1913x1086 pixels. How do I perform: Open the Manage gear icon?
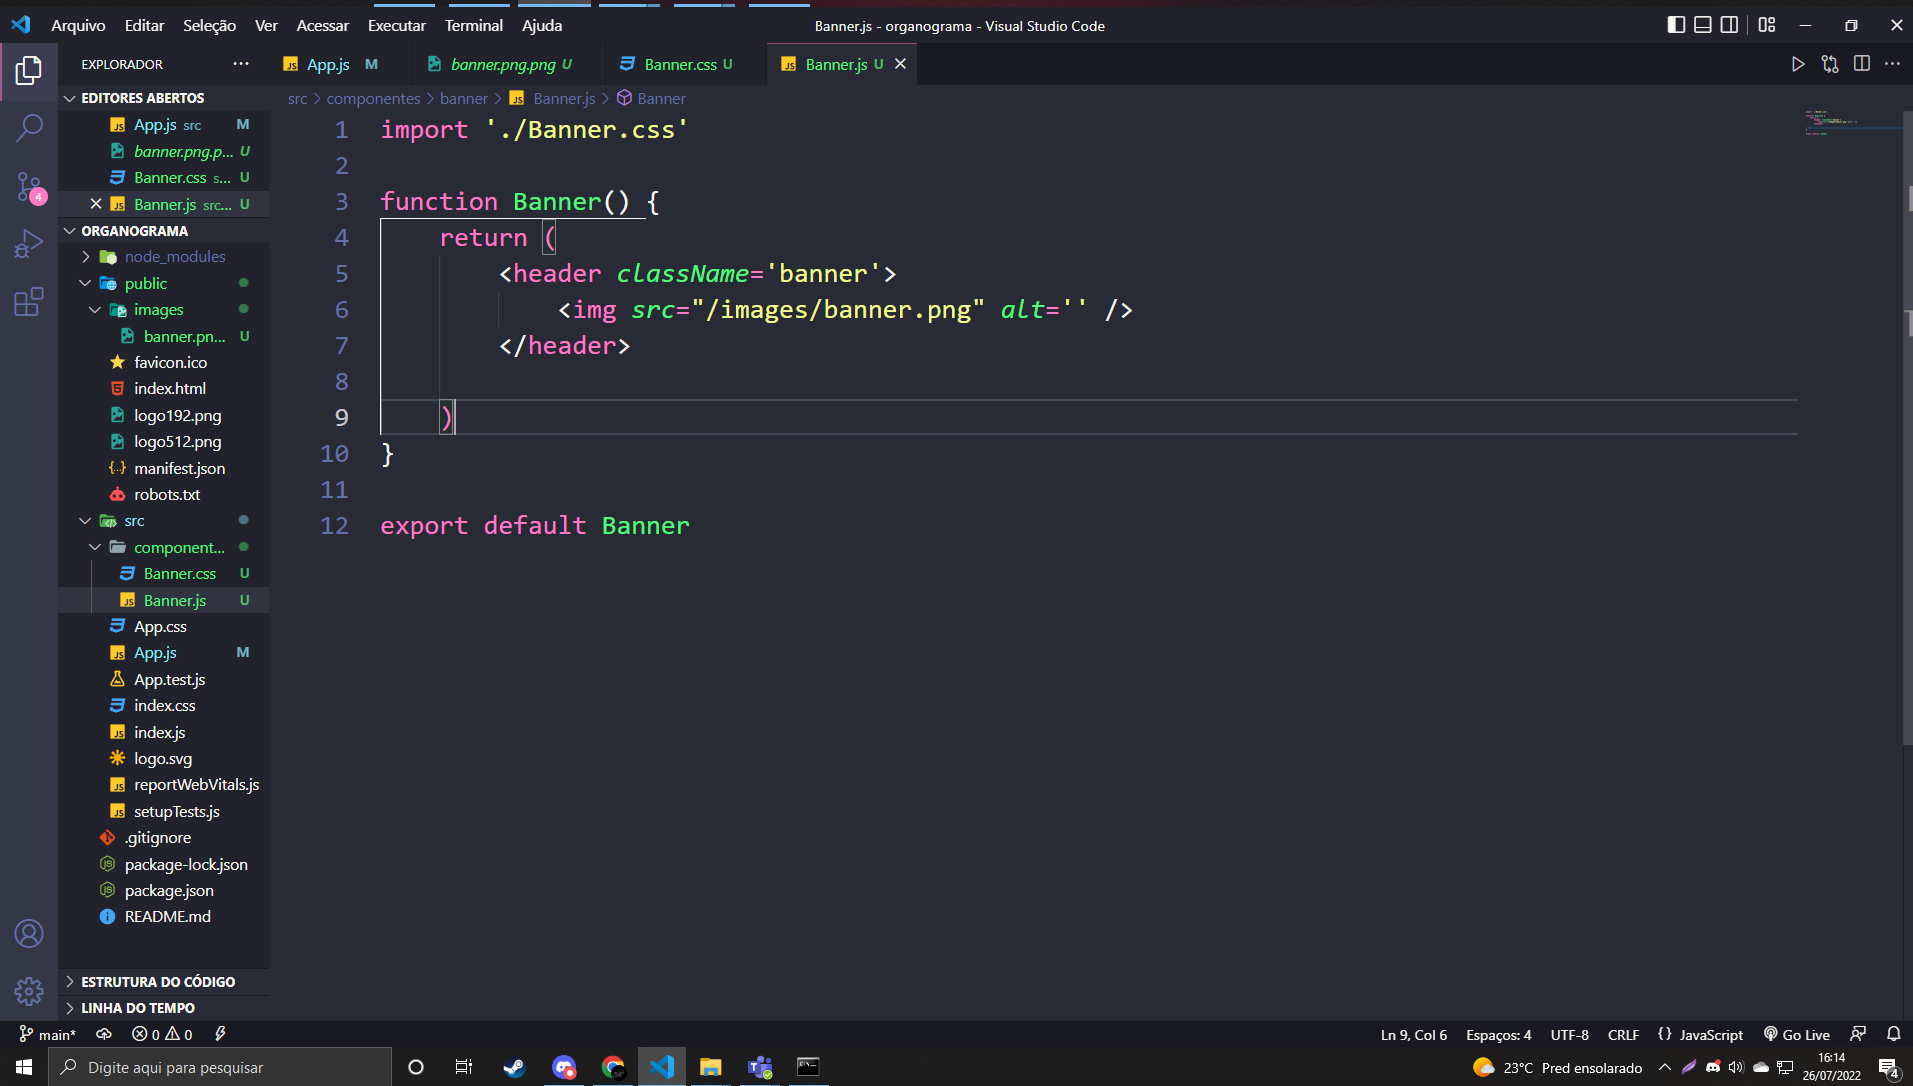(29, 991)
